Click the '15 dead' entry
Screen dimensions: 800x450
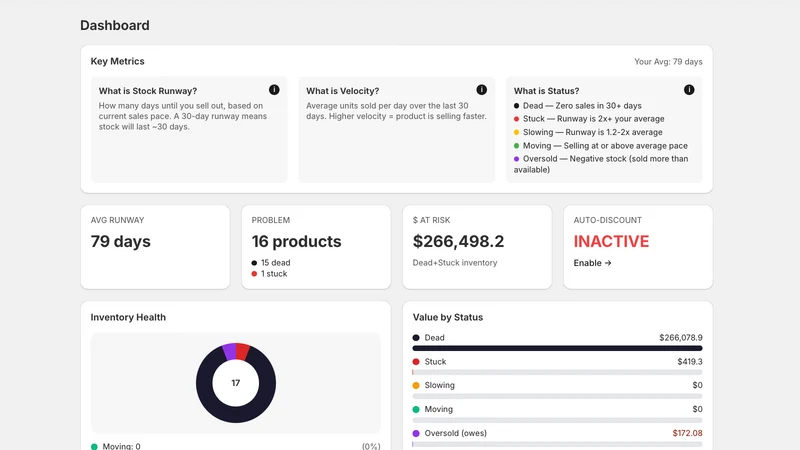(x=271, y=263)
